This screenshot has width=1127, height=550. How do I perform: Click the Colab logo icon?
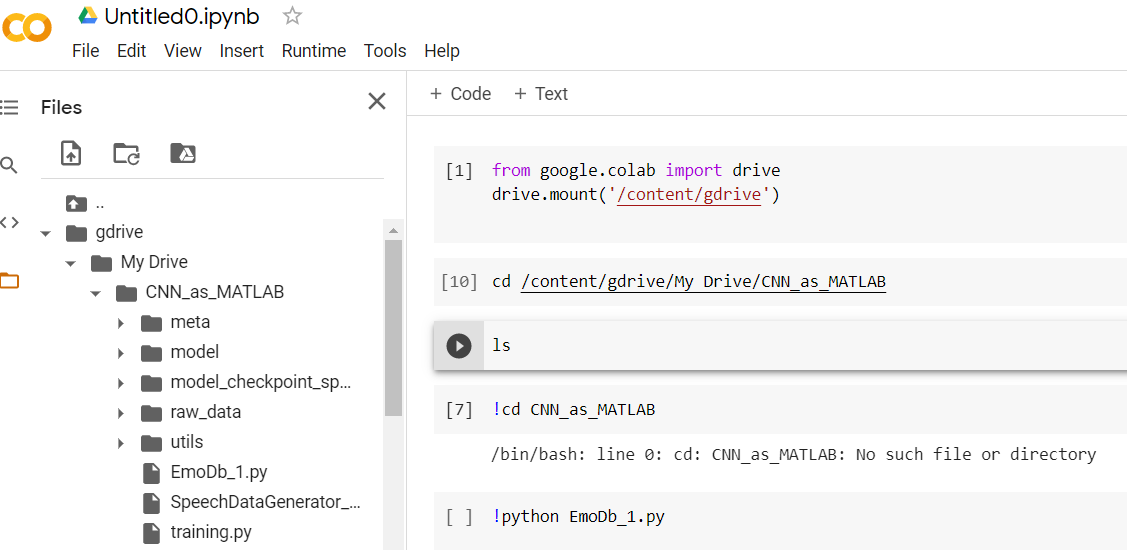(x=26, y=28)
